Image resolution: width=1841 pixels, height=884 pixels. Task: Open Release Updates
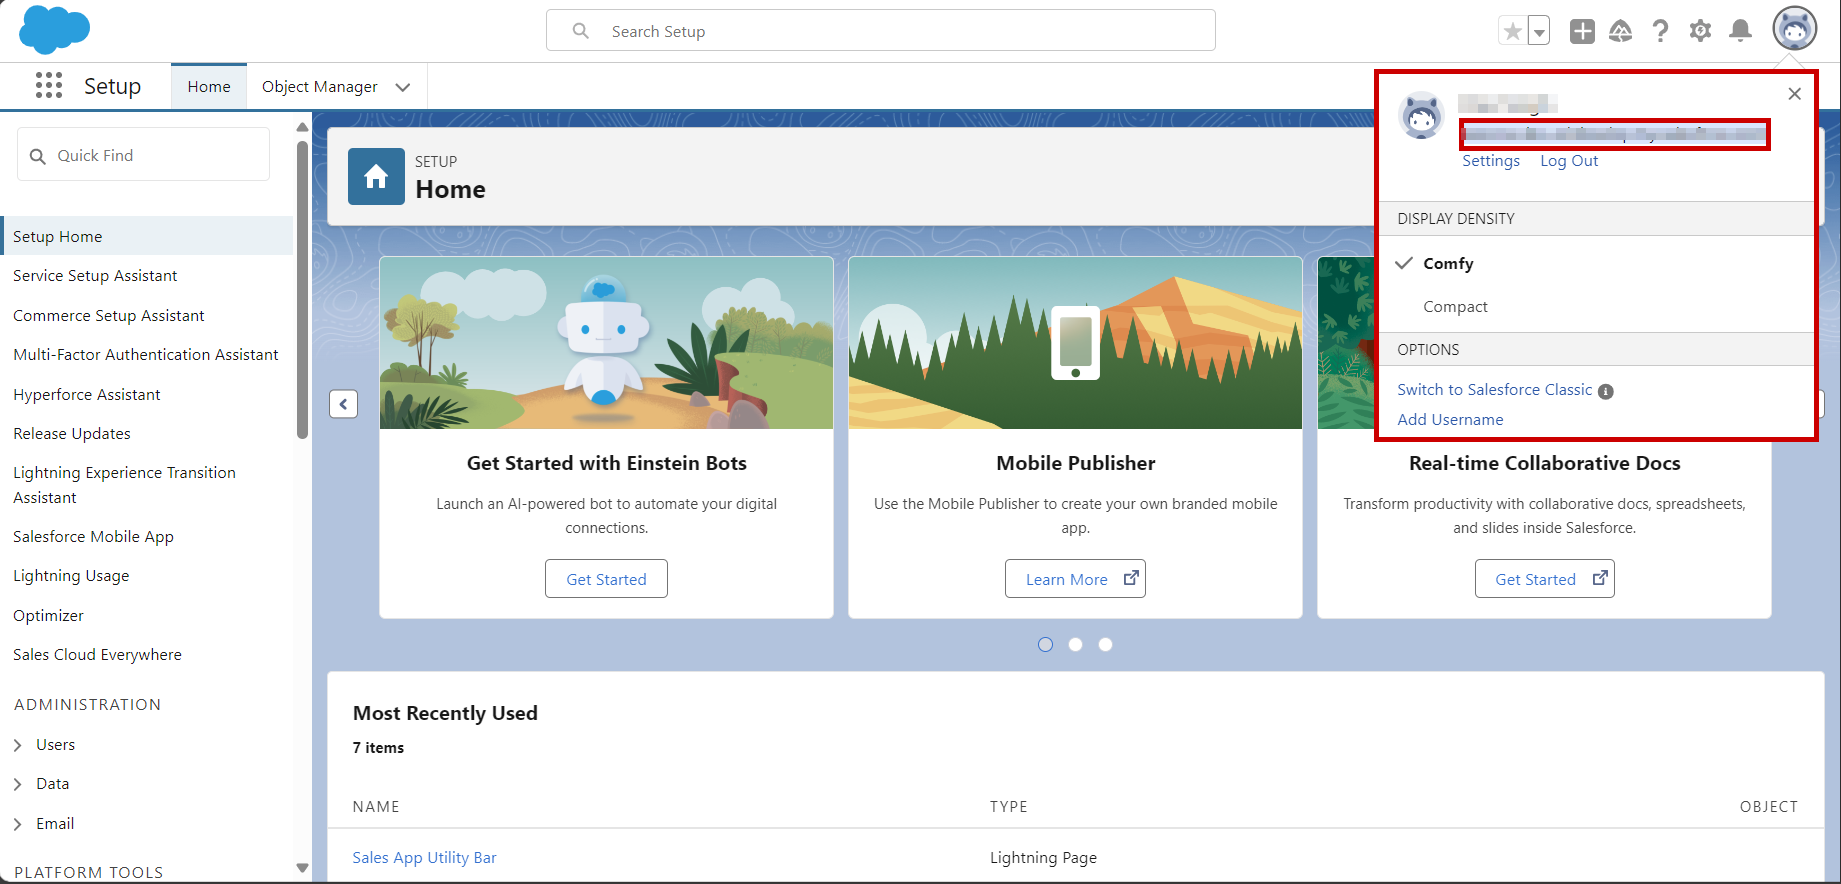click(x=72, y=434)
